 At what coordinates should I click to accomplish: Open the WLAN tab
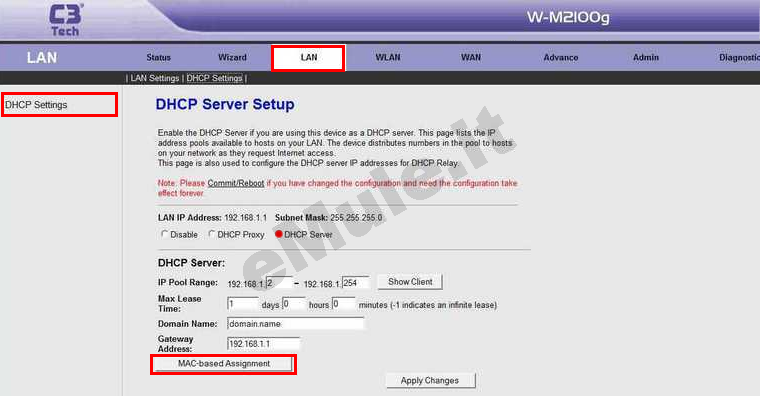388,57
